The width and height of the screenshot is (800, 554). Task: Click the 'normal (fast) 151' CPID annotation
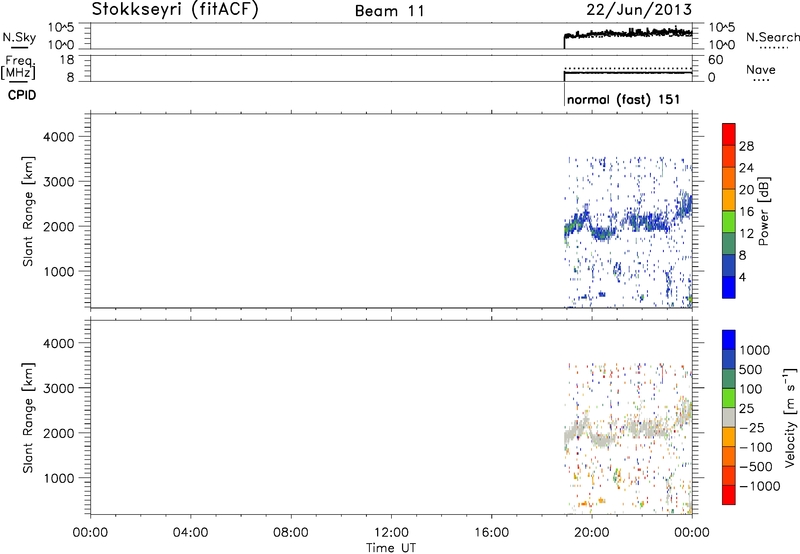(623, 99)
